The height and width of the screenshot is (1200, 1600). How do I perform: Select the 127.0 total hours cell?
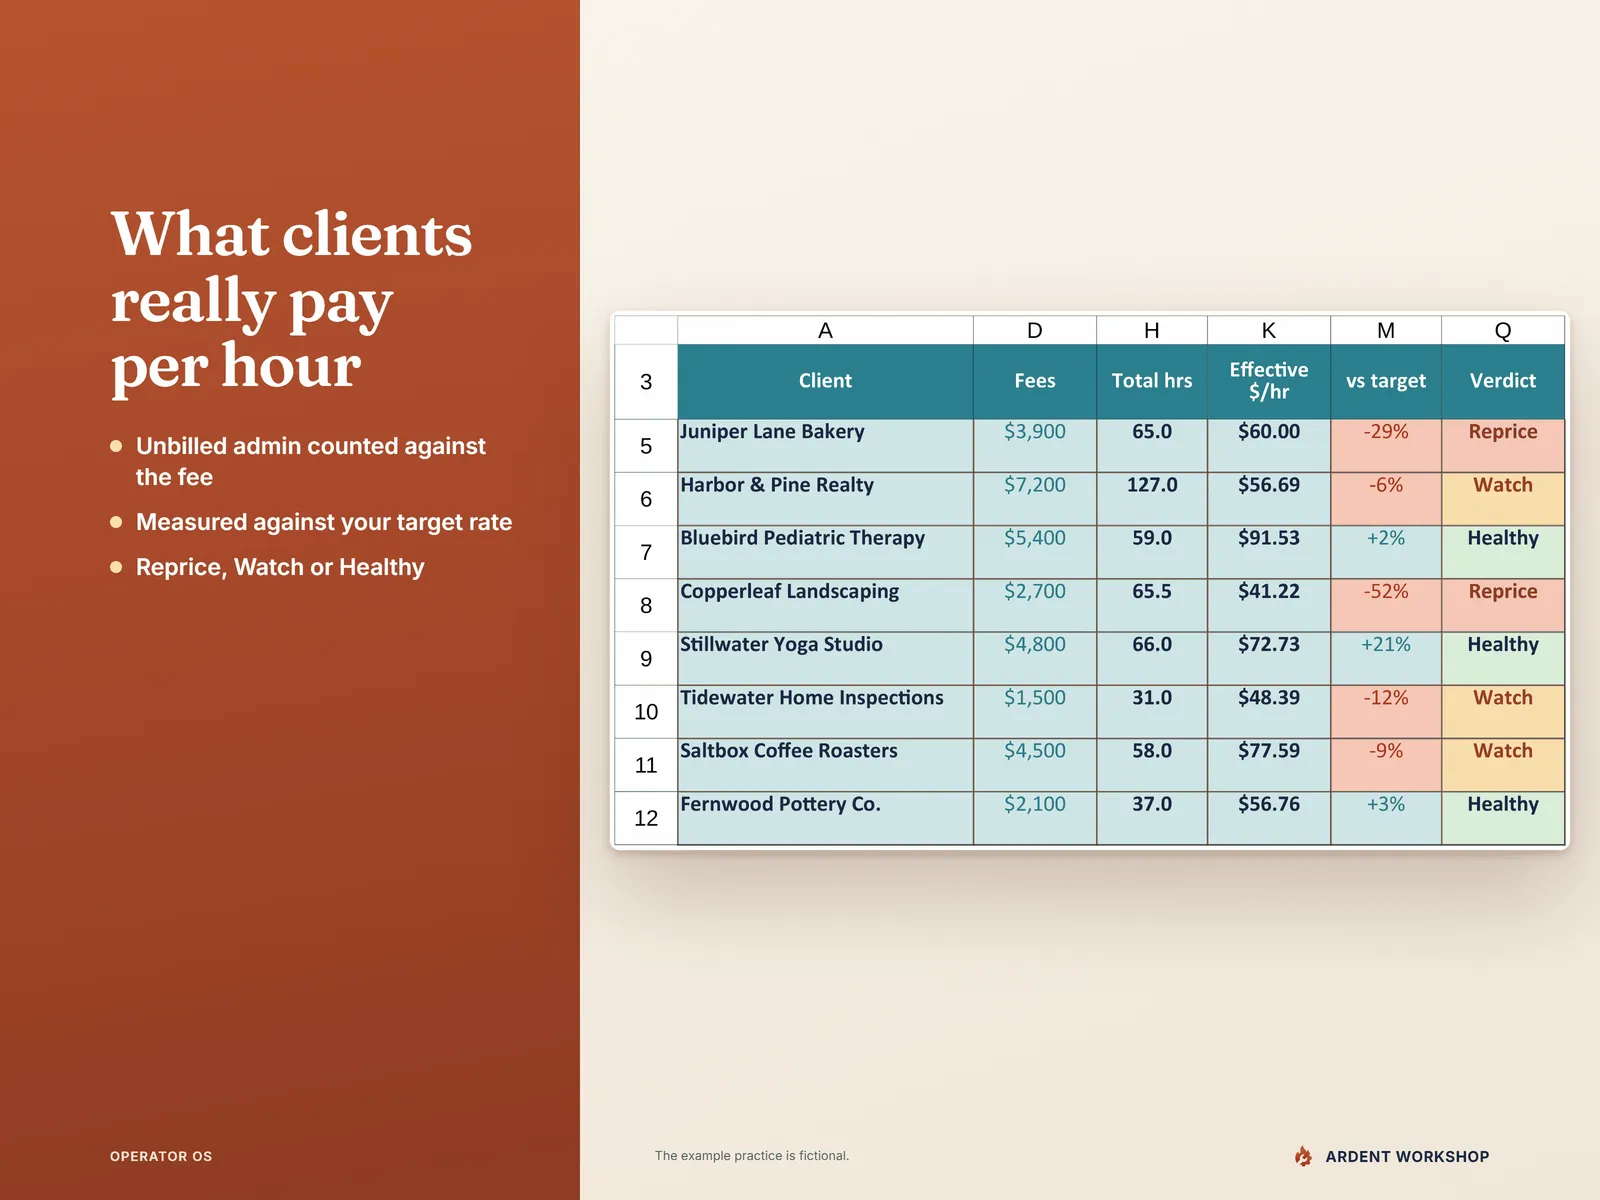[x=1152, y=499]
